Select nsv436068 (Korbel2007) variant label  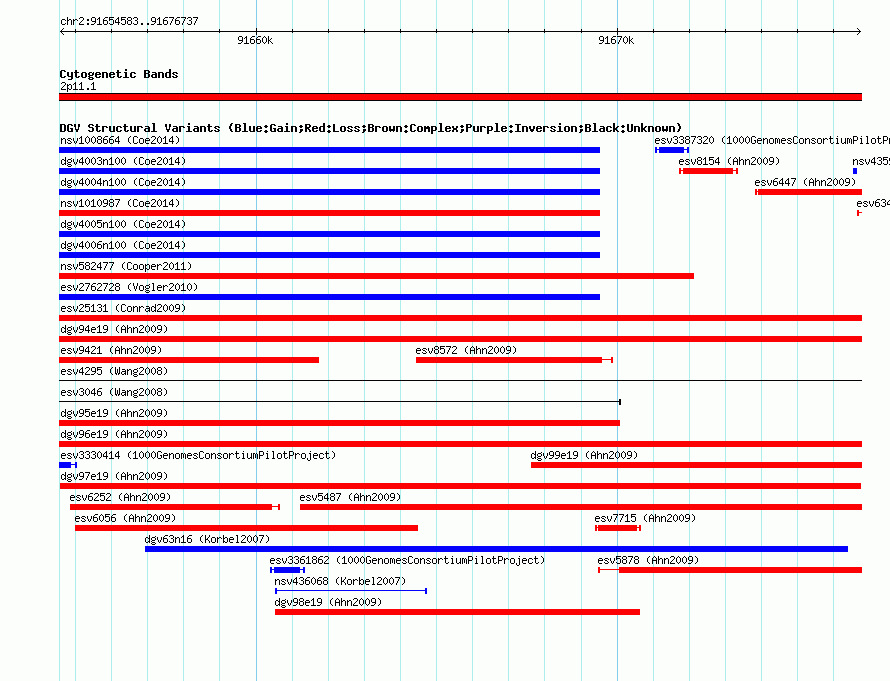(x=340, y=581)
